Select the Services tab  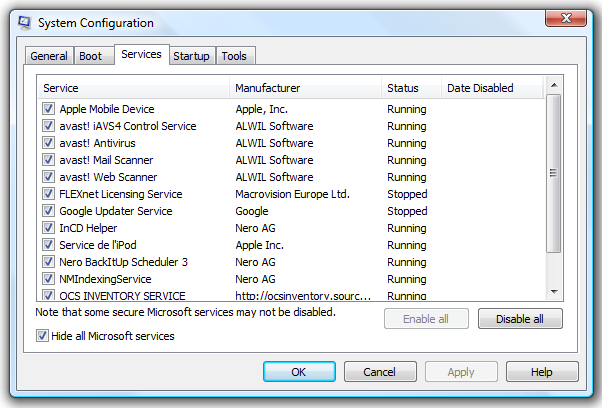coord(141,54)
